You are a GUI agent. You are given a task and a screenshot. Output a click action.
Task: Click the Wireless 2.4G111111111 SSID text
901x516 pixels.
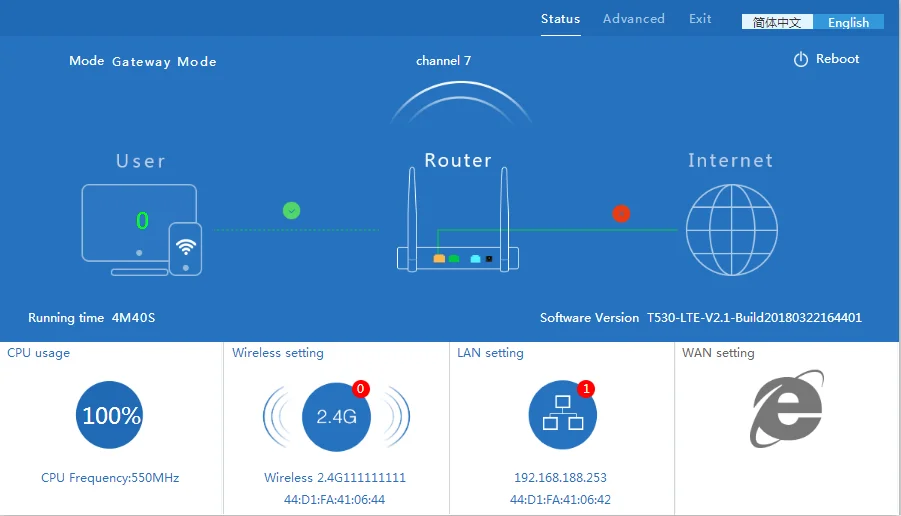point(335,478)
